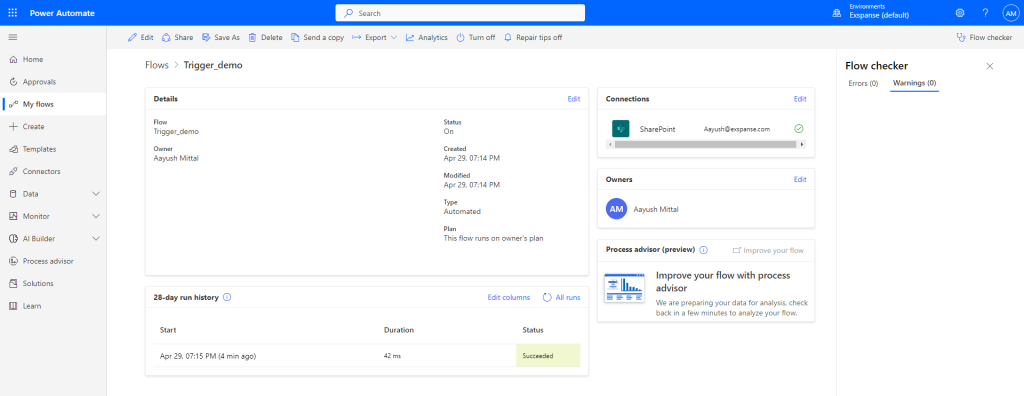Click the 28-day run history info icon
Image resolution: width=1024 pixels, height=396 pixels.
tap(227, 297)
